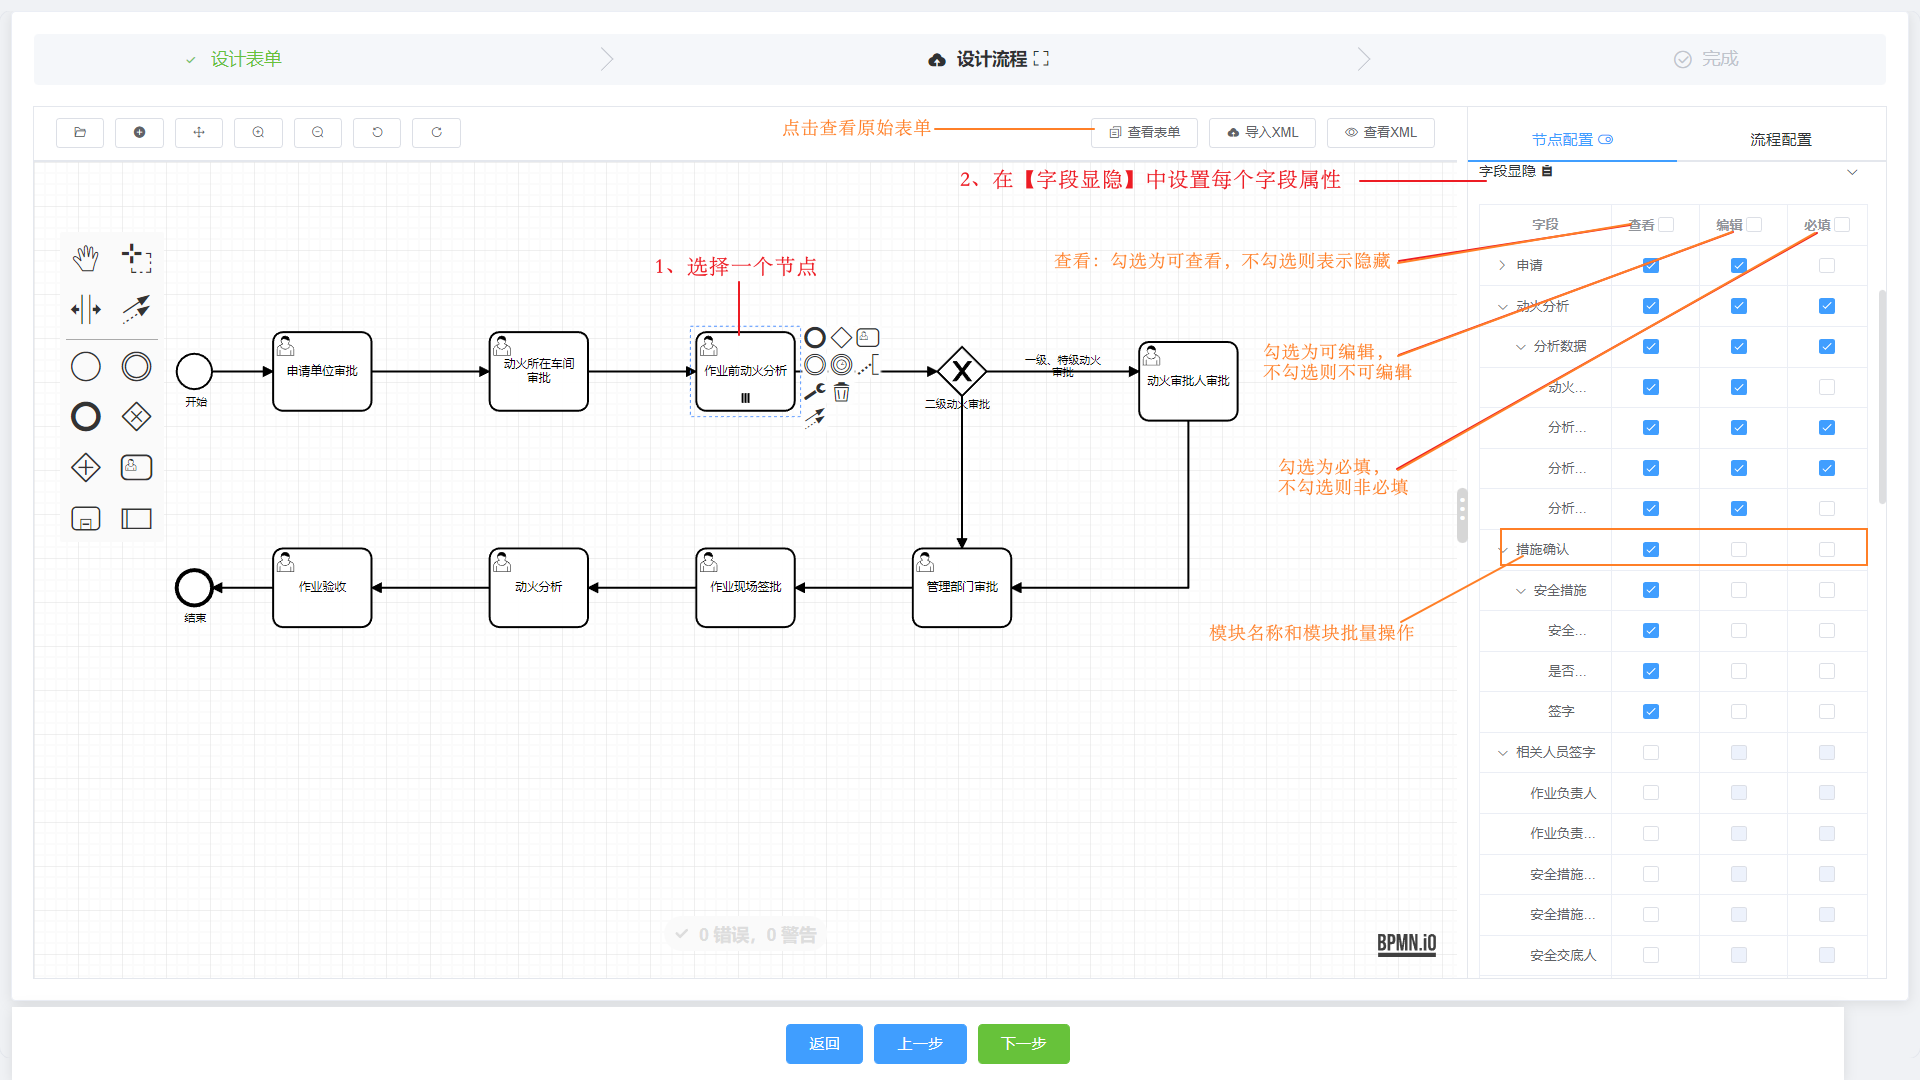Collapse the 措施确认 field group
The height and width of the screenshot is (1080, 1920).
point(1502,550)
